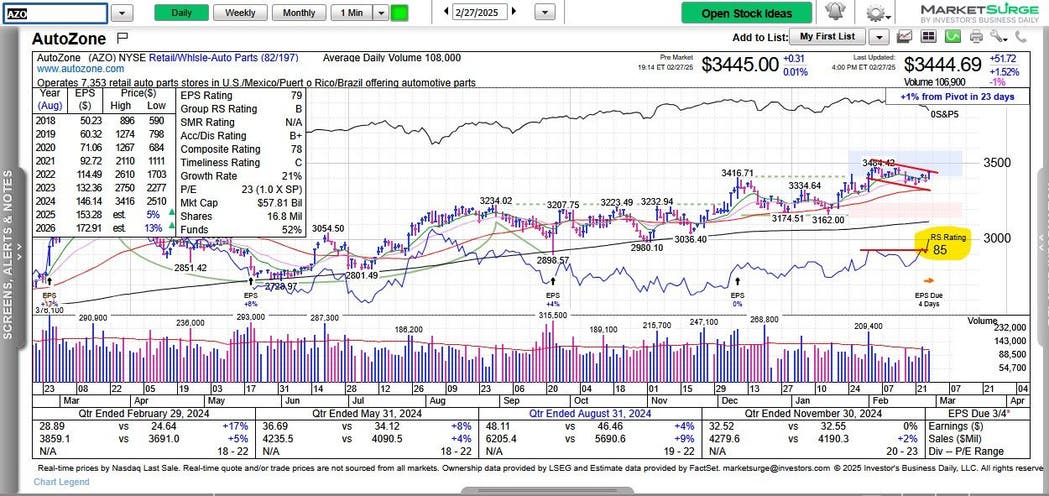1049x496 pixels.
Task: Toggle the green real-time indicator square
Action: (x=400, y=13)
